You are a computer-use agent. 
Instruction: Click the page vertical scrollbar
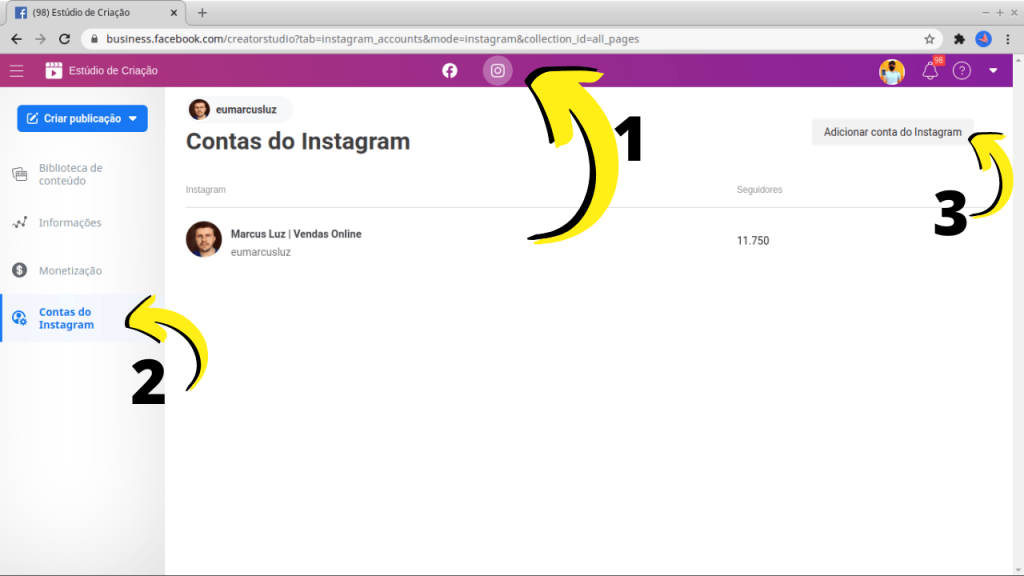[x=1018, y=315]
